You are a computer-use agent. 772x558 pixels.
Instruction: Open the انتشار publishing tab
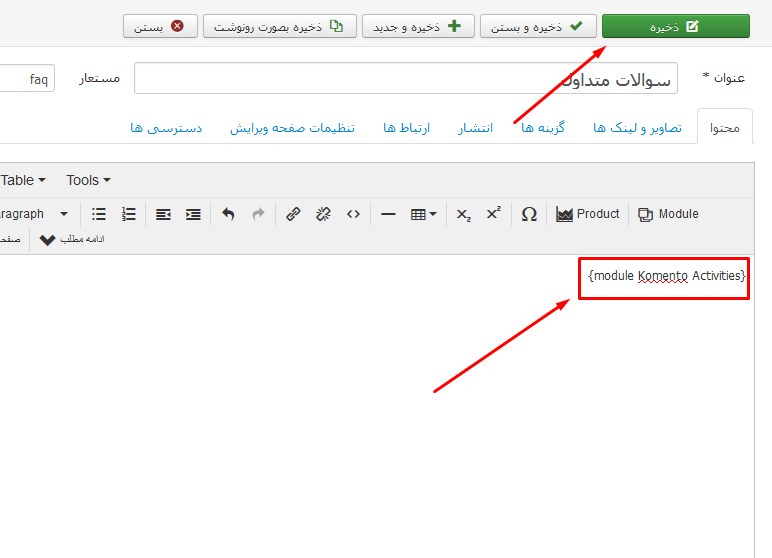(x=475, y=128)
